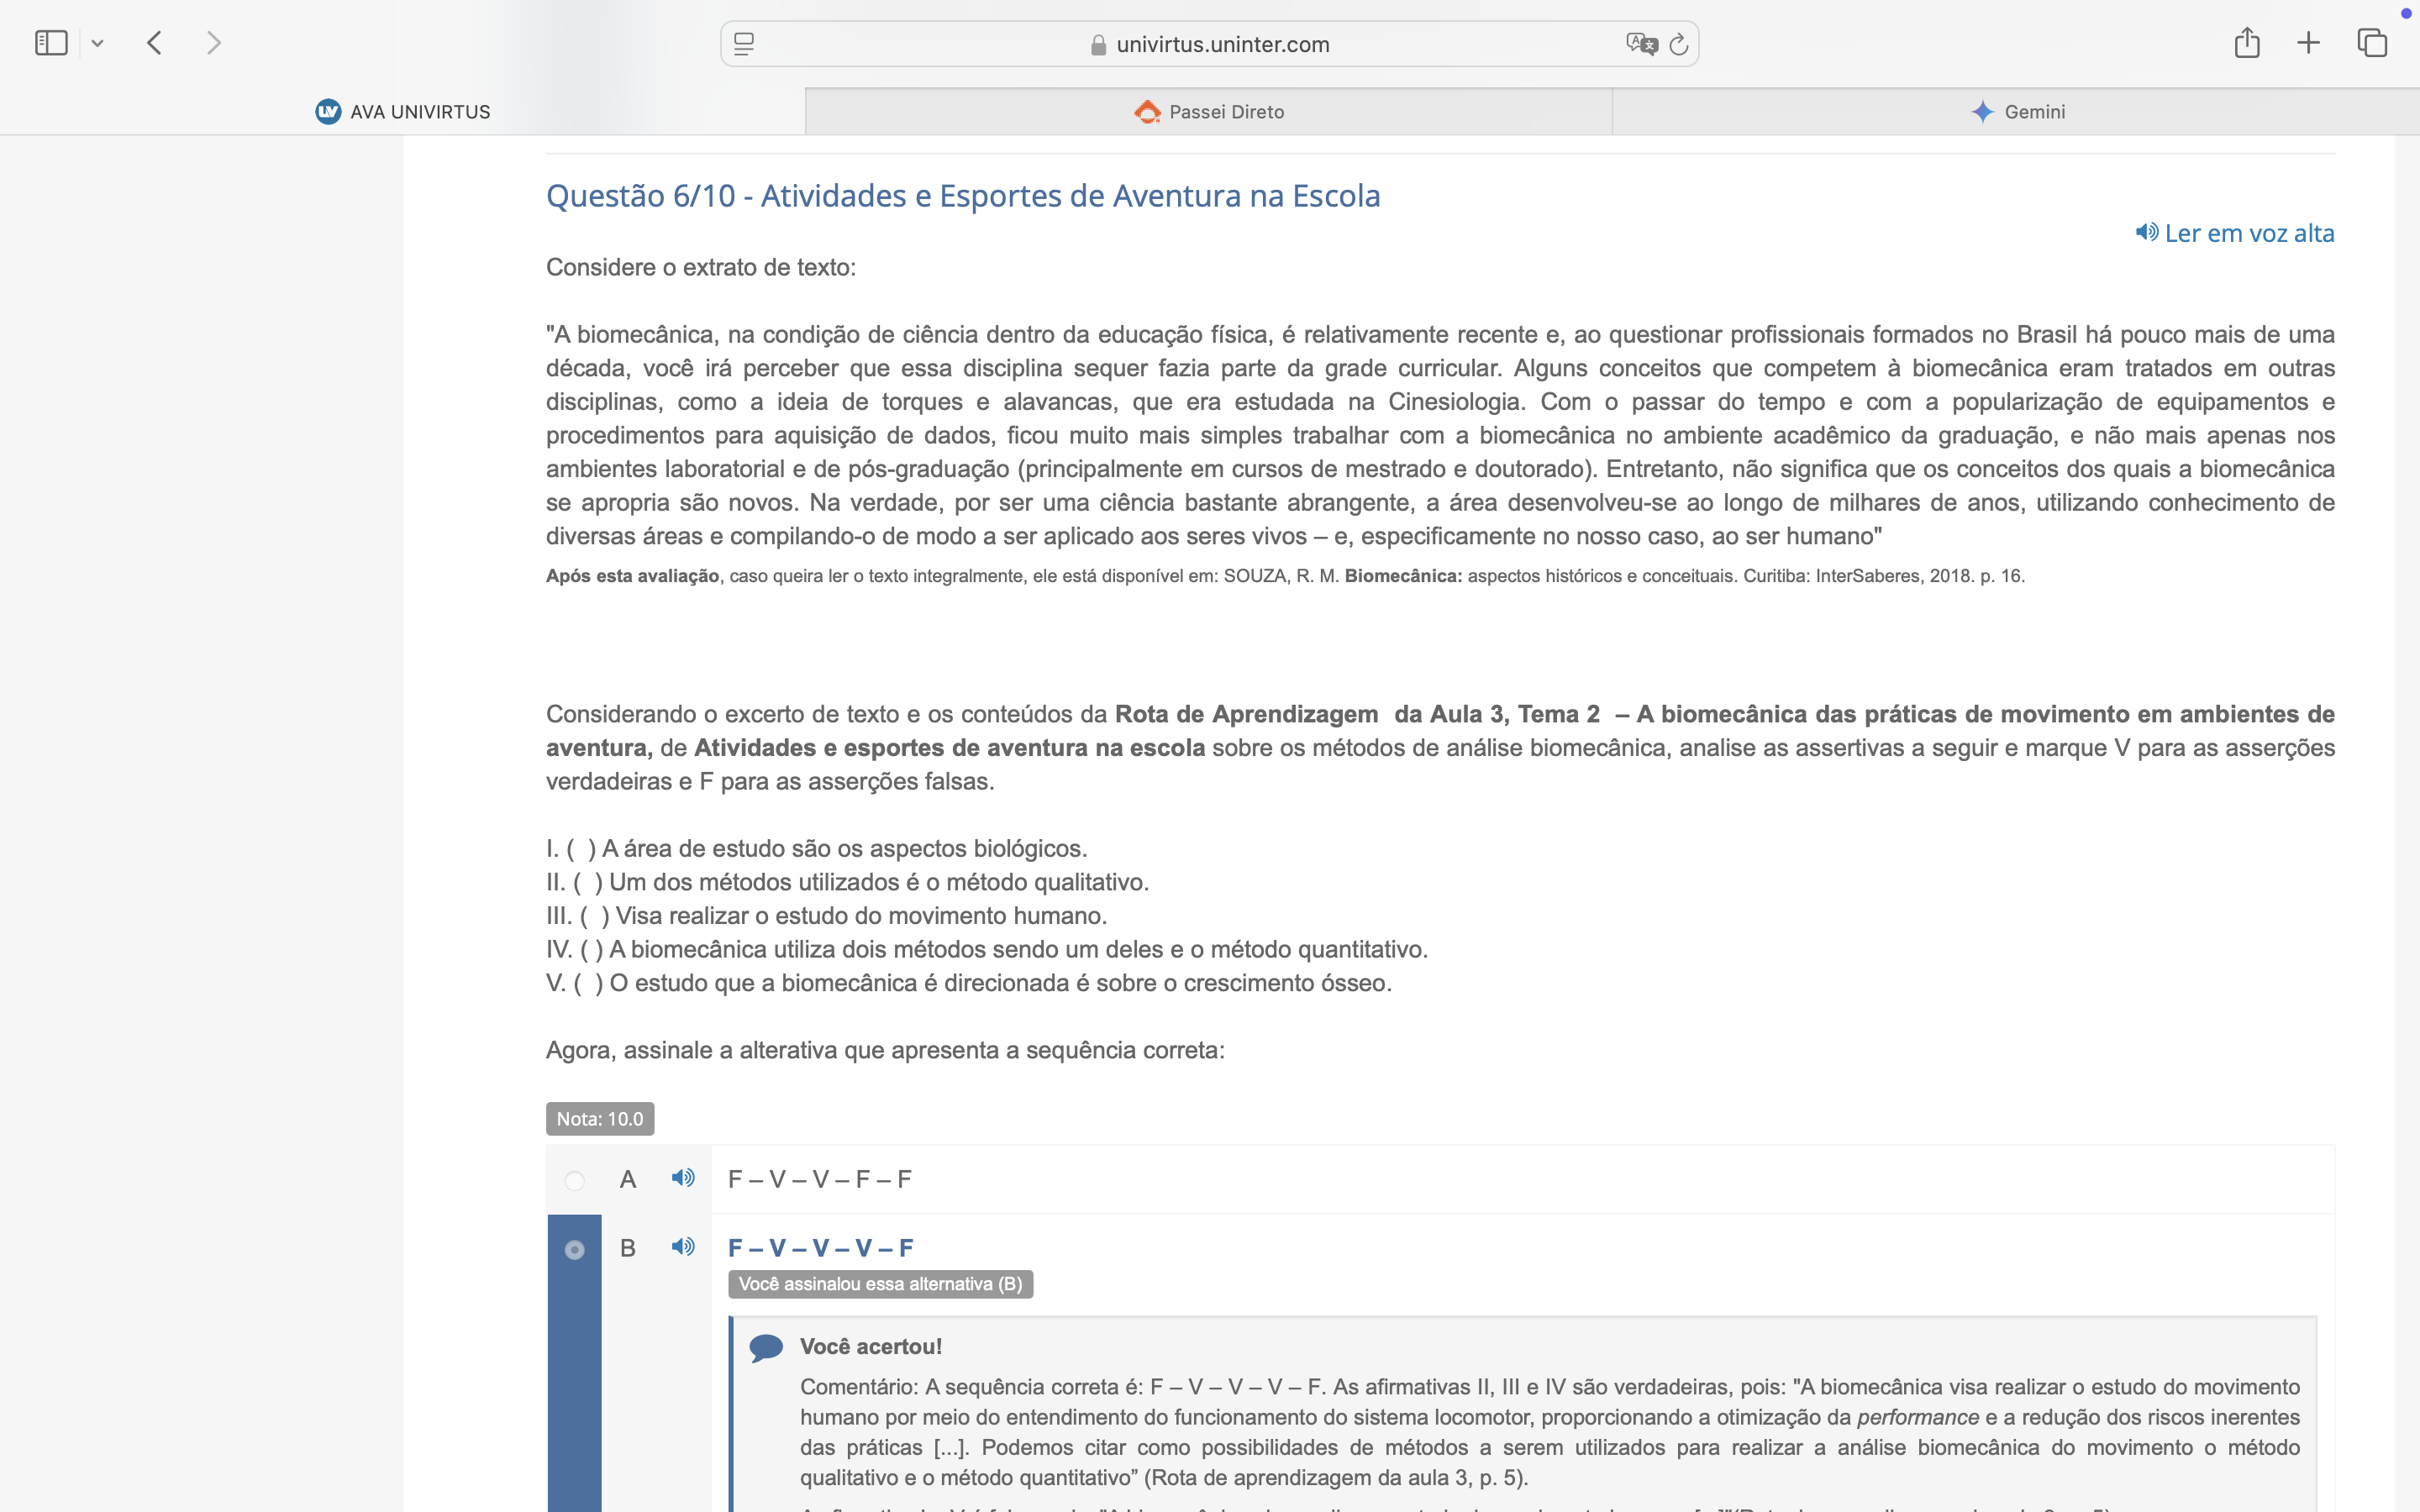Screen dimensions: 2420x1512
Task: Open the page reader menu icon
Action: click(x=744, y=44)
